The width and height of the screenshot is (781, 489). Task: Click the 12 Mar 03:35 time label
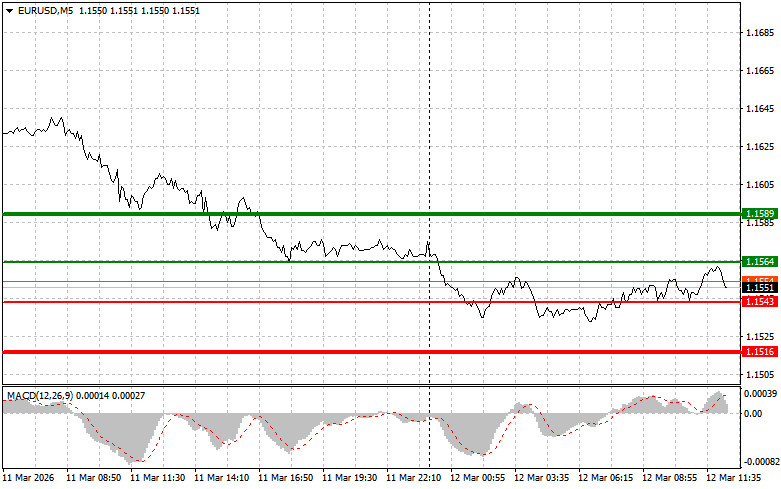tap(541, 478)
